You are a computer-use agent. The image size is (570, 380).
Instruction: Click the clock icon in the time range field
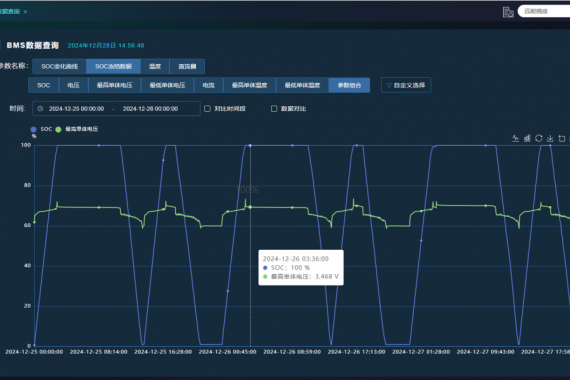coord(40,108)
